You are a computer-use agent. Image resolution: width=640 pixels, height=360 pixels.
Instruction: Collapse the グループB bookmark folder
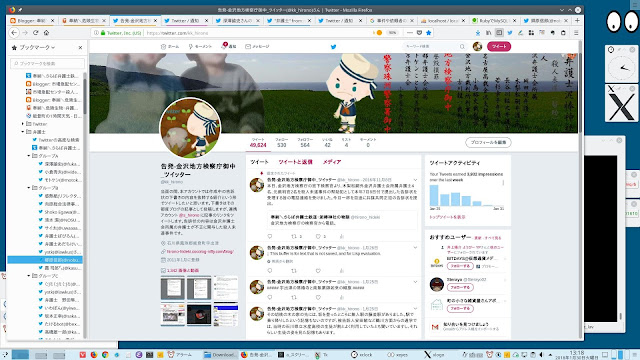29,188
